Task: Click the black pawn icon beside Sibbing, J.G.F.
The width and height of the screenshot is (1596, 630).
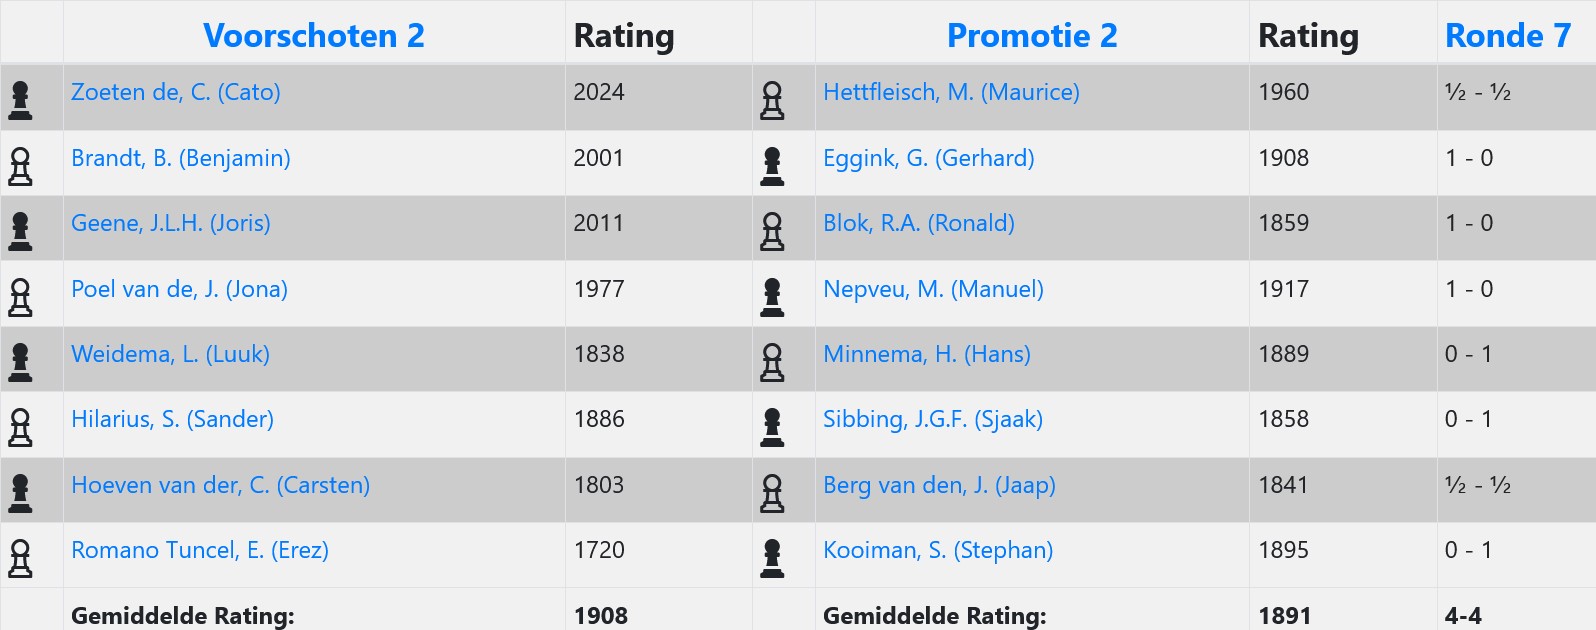Action: [x=772, y=427]
